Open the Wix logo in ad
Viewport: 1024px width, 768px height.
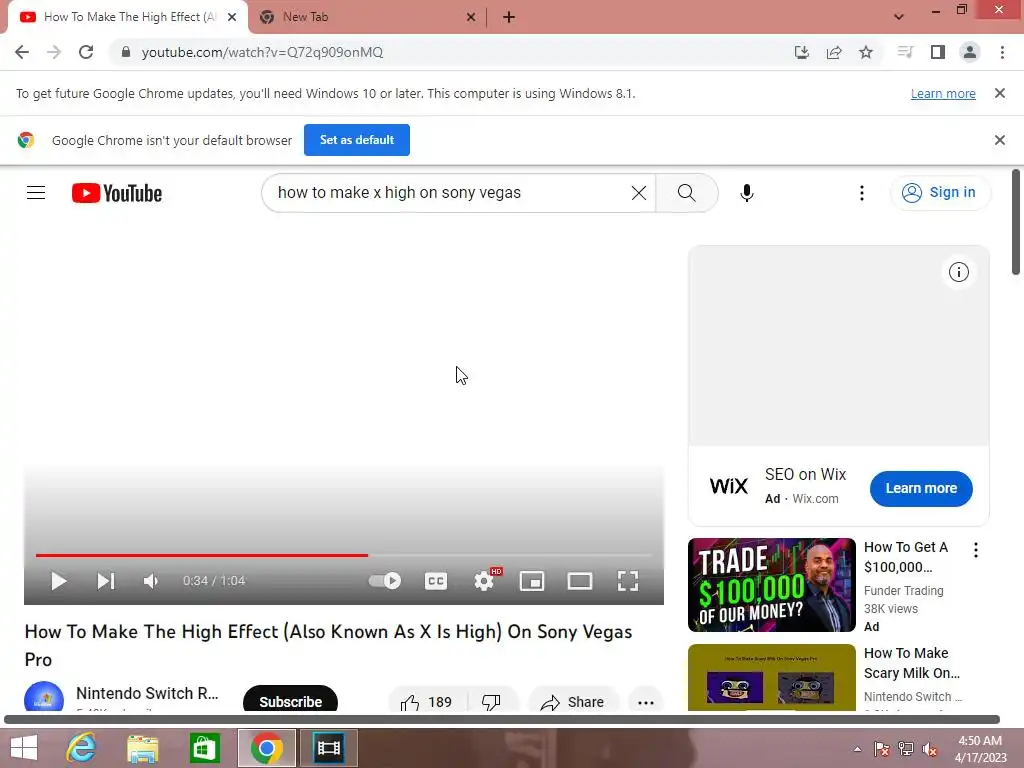[728, 486]
